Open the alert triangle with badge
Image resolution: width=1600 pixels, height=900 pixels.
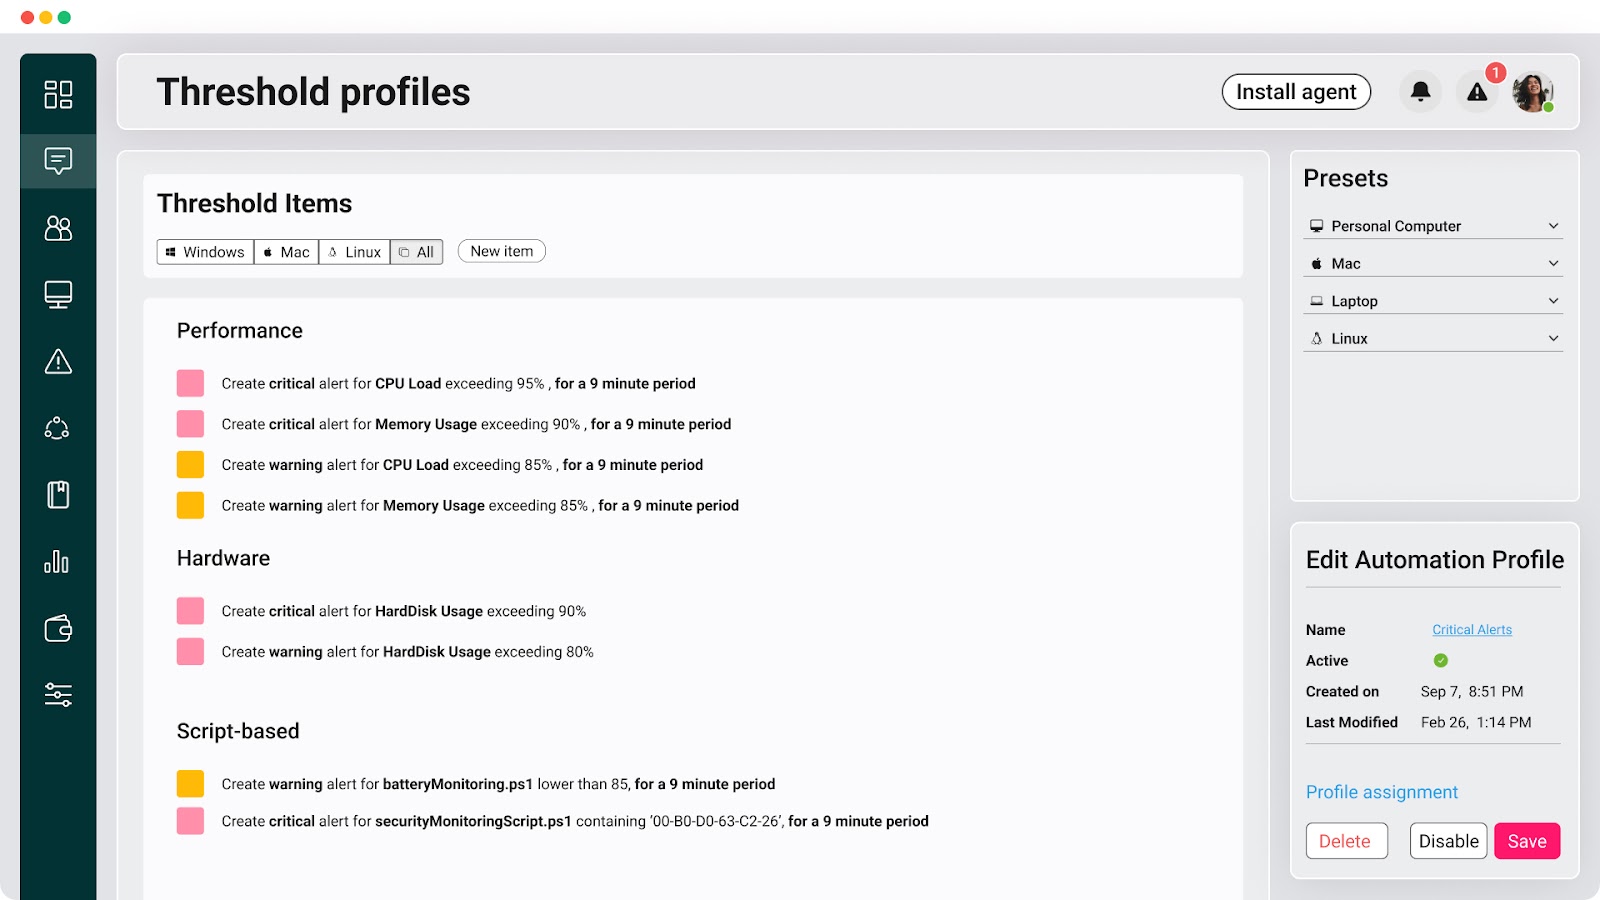click(x=1477, y=92)
